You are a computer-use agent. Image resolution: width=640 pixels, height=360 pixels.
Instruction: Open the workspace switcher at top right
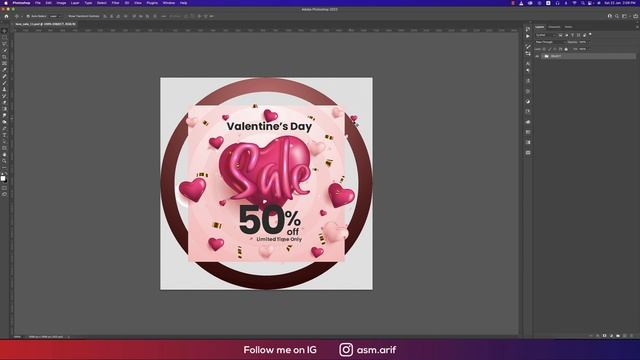[x=624, y=16]
